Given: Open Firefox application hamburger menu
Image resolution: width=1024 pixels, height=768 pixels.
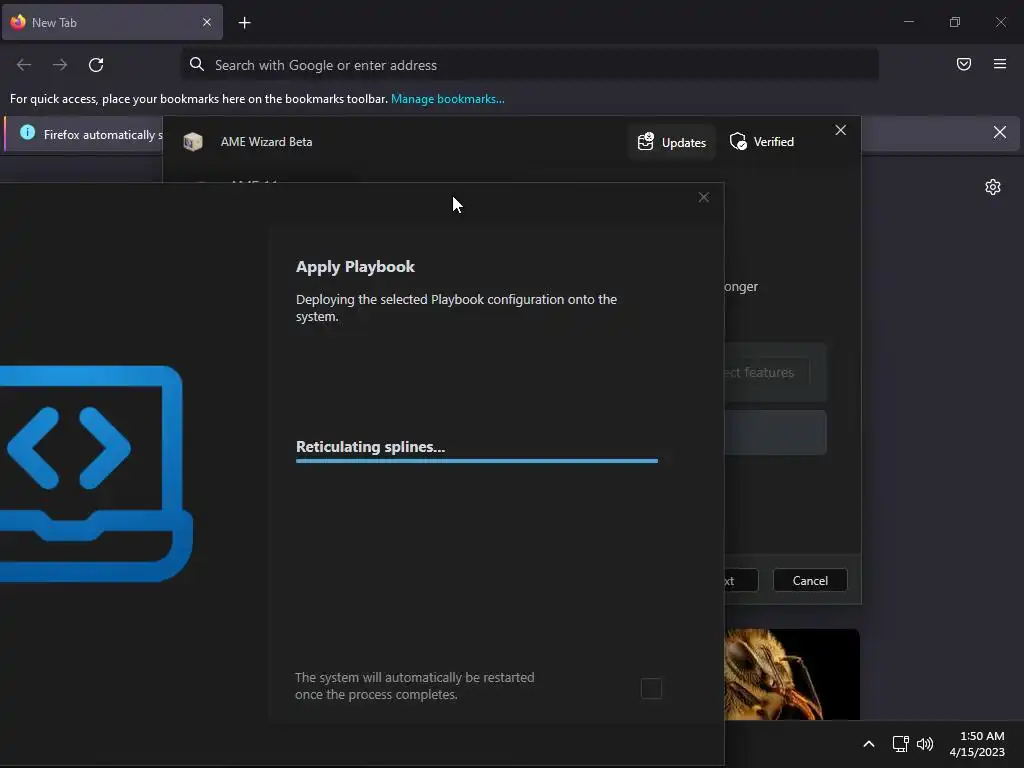Looking at the screenshot, I should tap(1000, 64).
